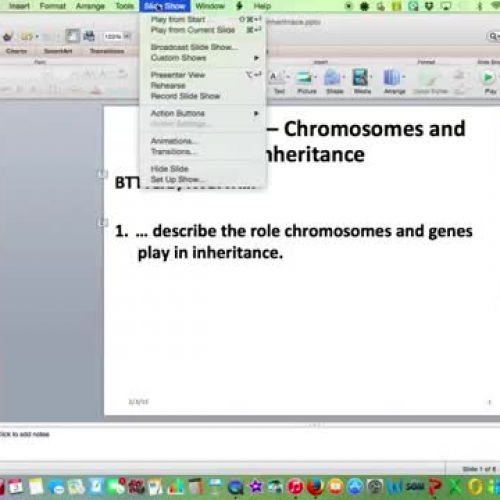Open the Numbers bar-chart Dock icon
Image resolution: width=500 pixels, height=500 pixels.
coord(176,487)
